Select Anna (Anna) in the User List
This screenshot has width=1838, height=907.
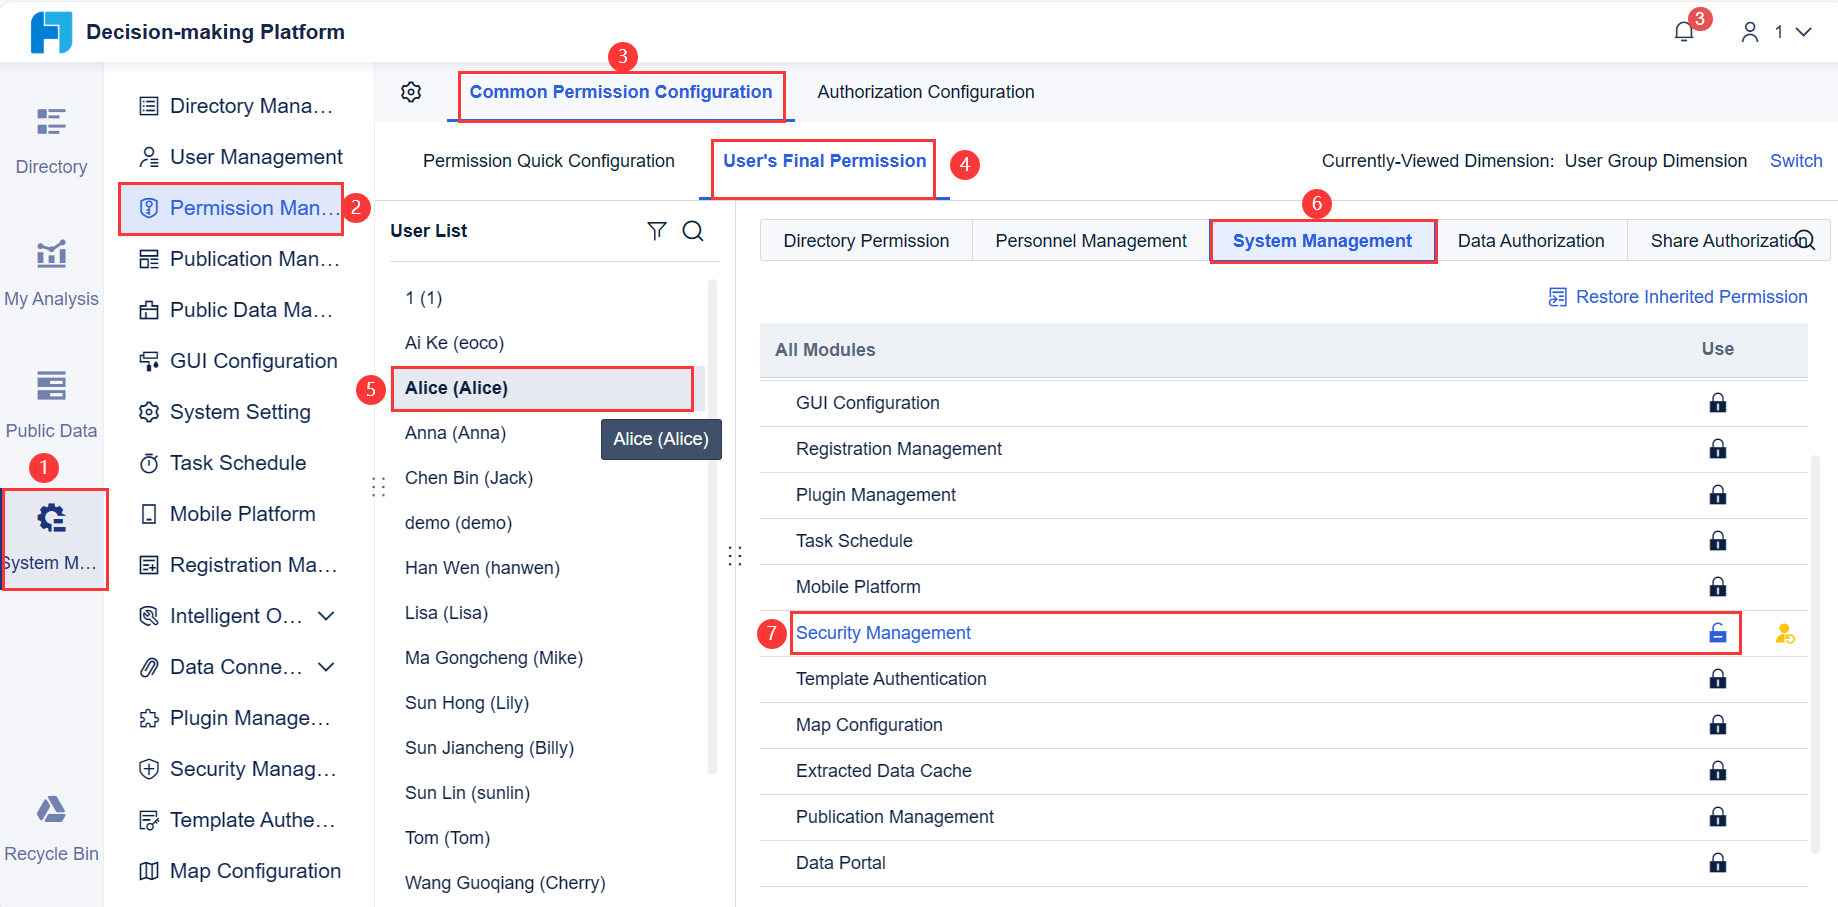pyautogui.click(x=455, y=432)
